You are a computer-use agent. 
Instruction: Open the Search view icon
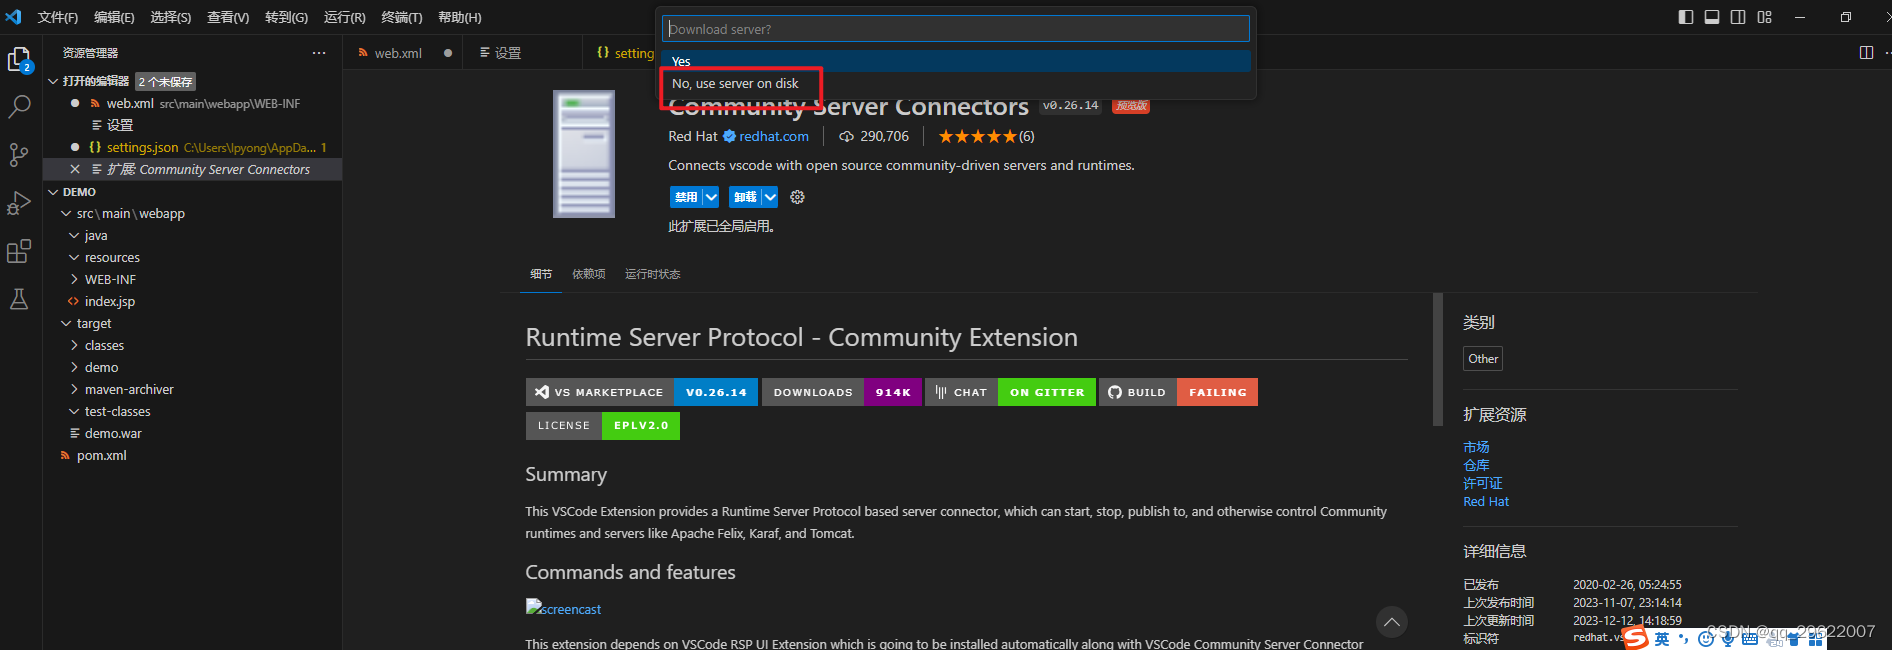[19, 107]
